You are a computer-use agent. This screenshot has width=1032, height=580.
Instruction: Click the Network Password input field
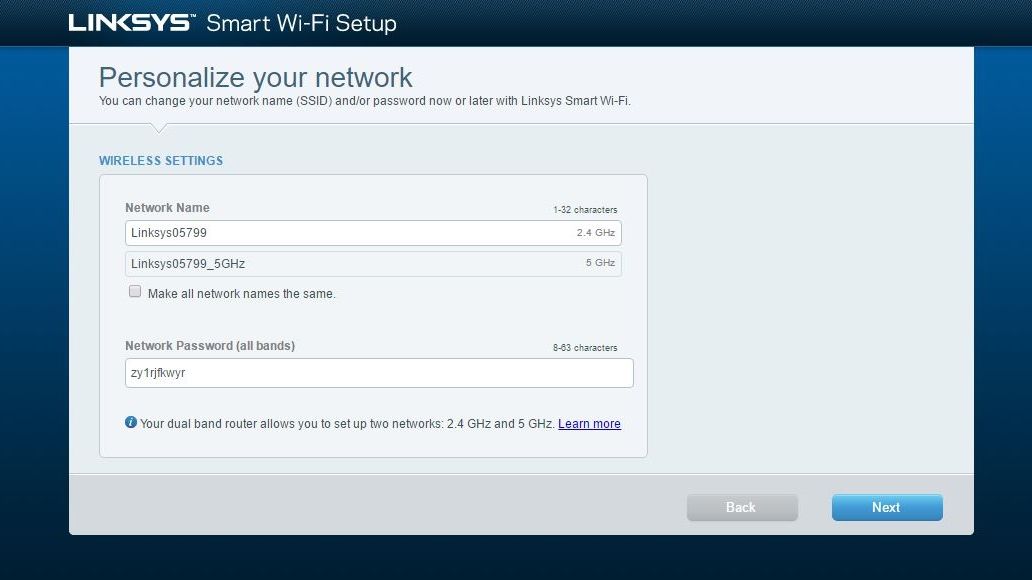378,373
